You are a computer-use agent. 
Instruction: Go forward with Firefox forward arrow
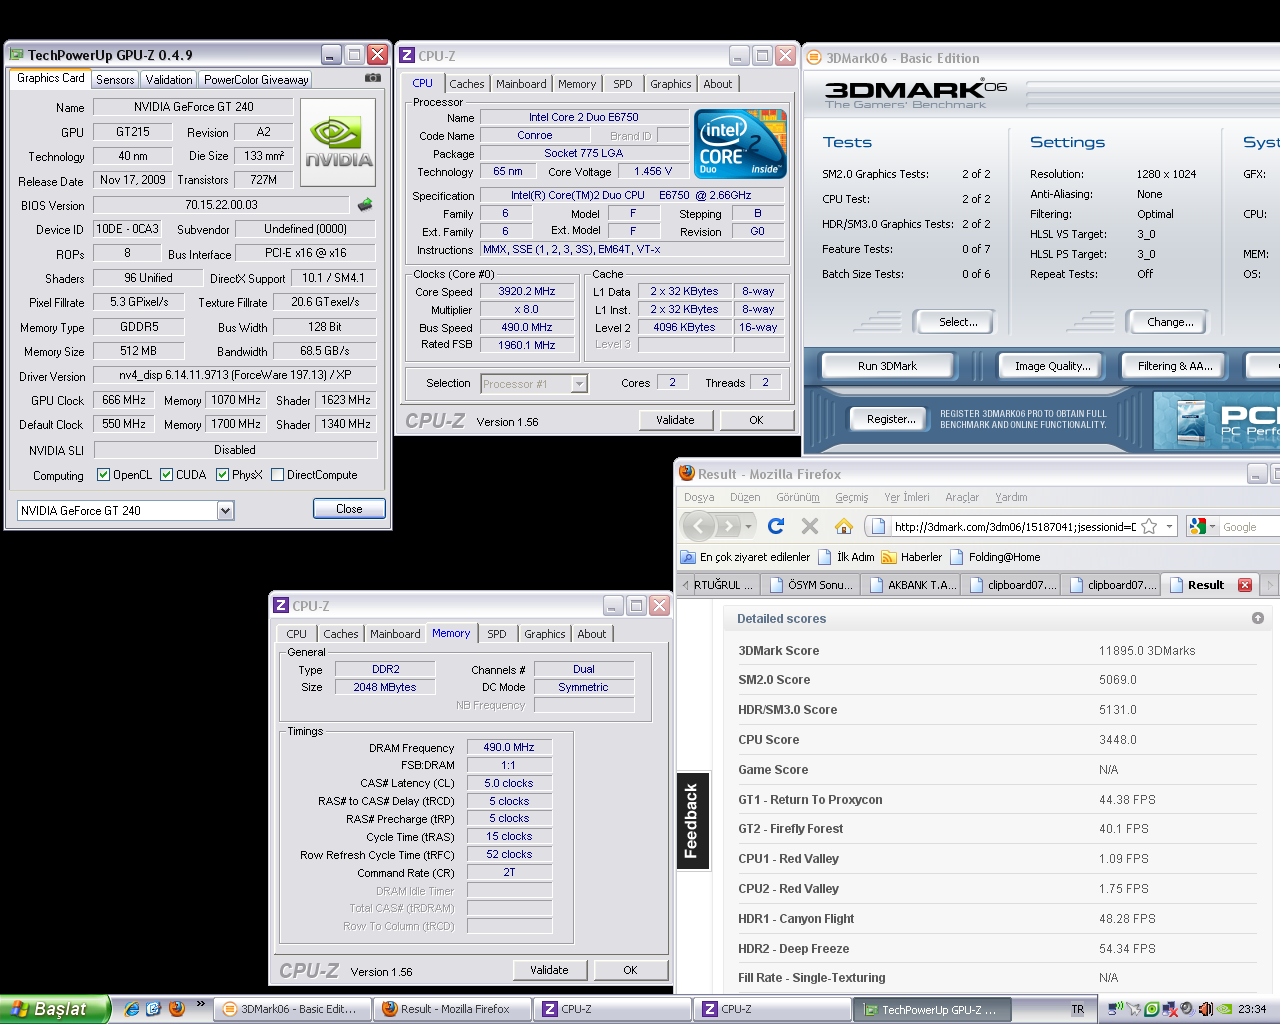click(730, 526)
